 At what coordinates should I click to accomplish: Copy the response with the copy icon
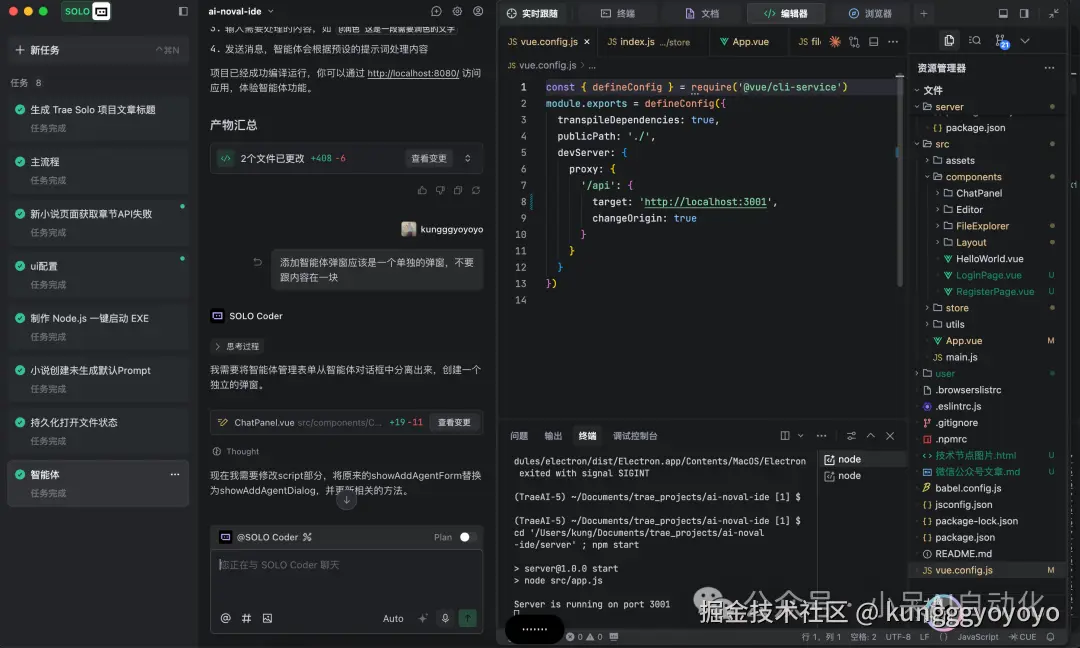tap(458, 190)
